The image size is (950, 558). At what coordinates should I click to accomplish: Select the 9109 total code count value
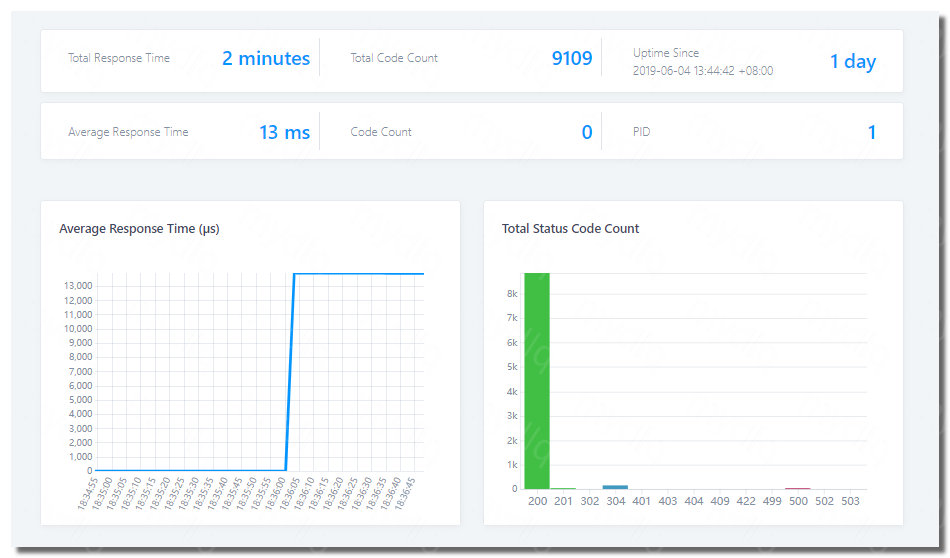[x=571, y=59]
